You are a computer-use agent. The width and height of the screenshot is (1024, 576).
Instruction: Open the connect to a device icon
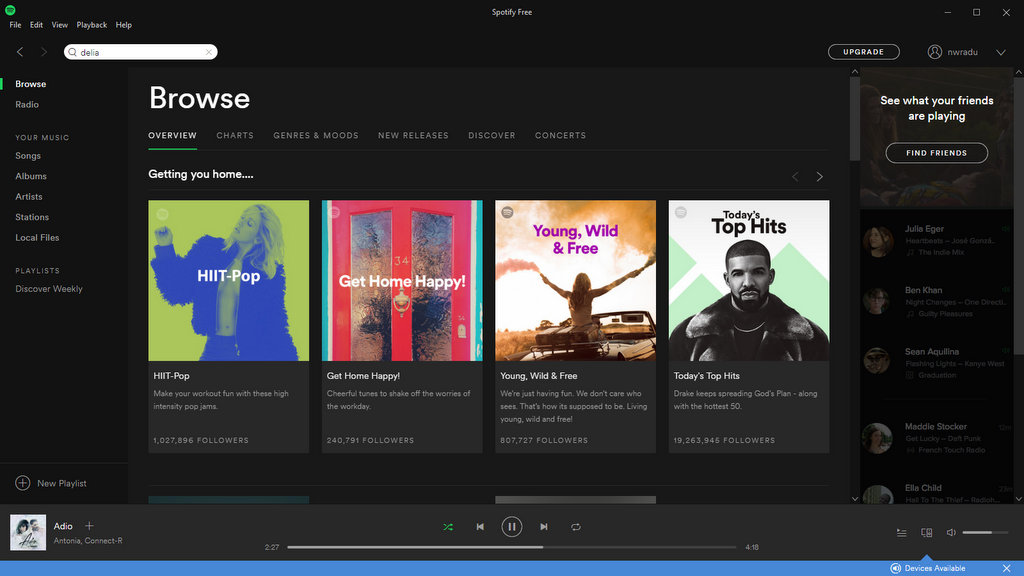tap(926, 533)
